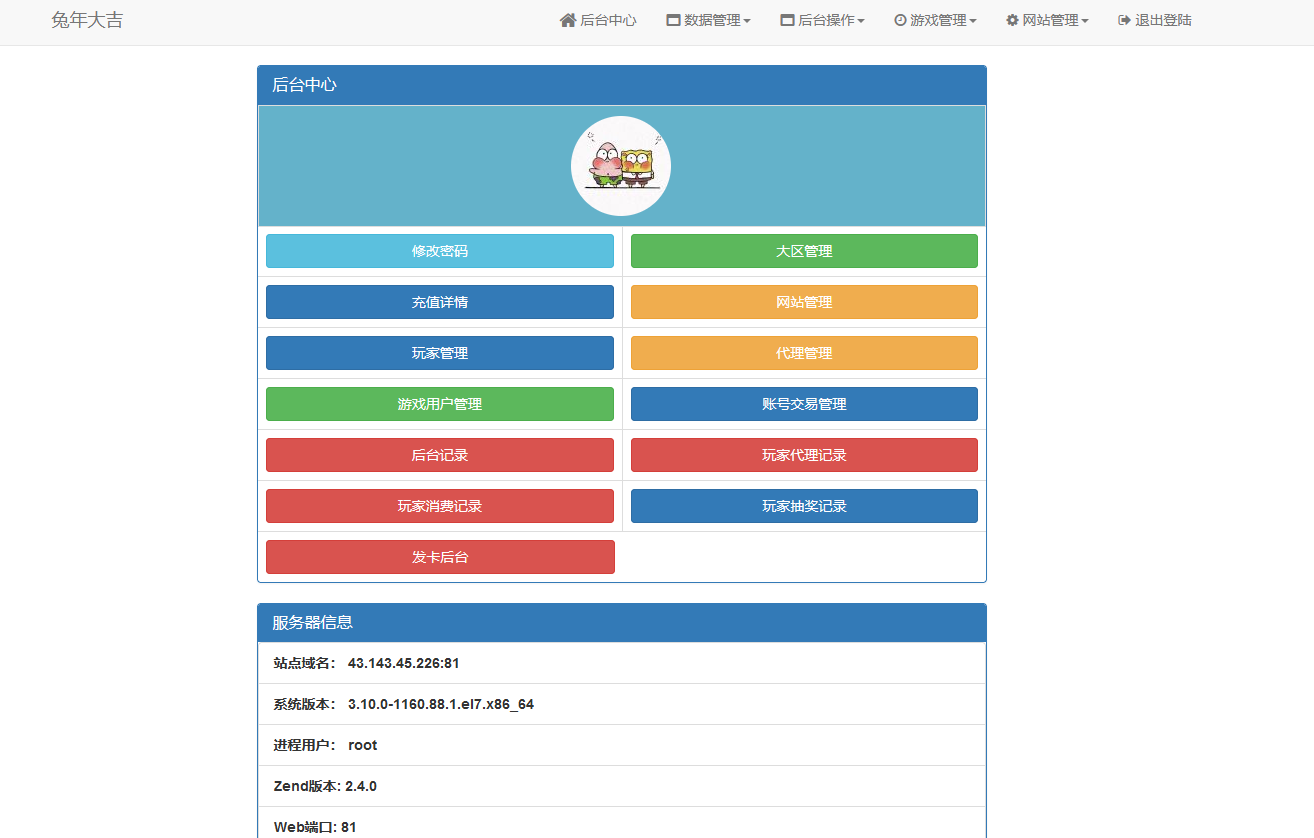Open 大区管理
The height and width of the screenshot is (838, 1314).
804,251
